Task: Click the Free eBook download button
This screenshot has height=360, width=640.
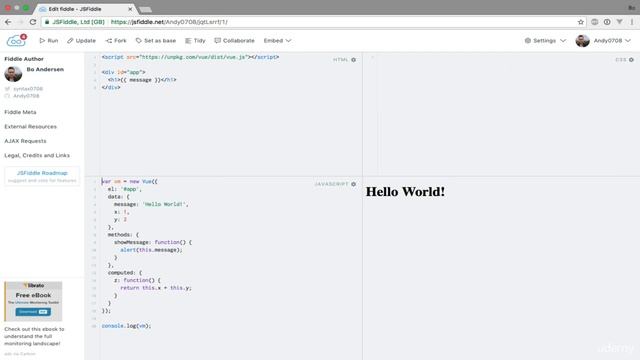Action: 33,312
